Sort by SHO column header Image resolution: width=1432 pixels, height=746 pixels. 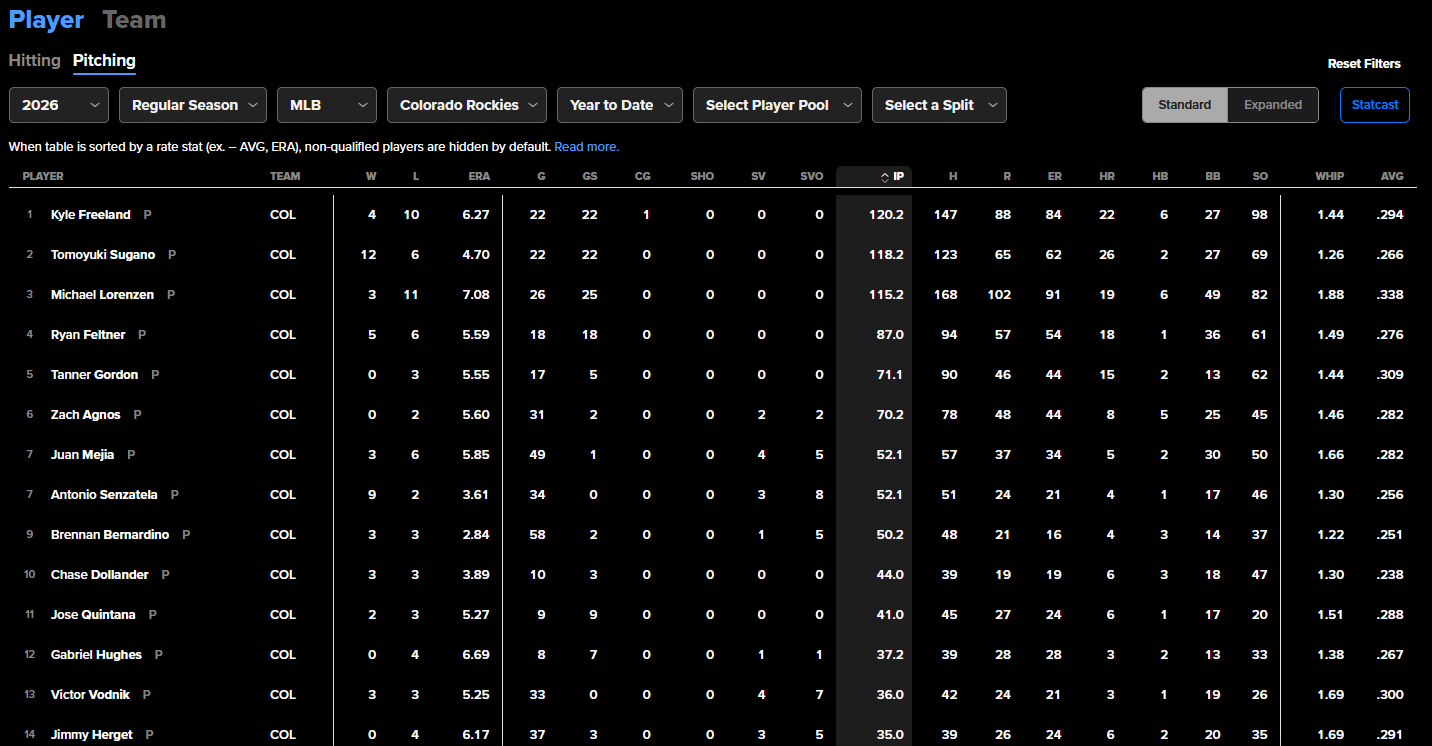pos(702,177)
